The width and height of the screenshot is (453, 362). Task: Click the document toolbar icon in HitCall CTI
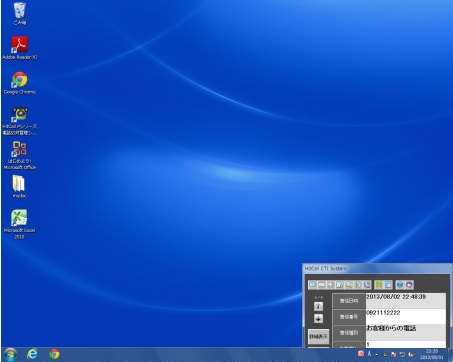tap(340, 285)
